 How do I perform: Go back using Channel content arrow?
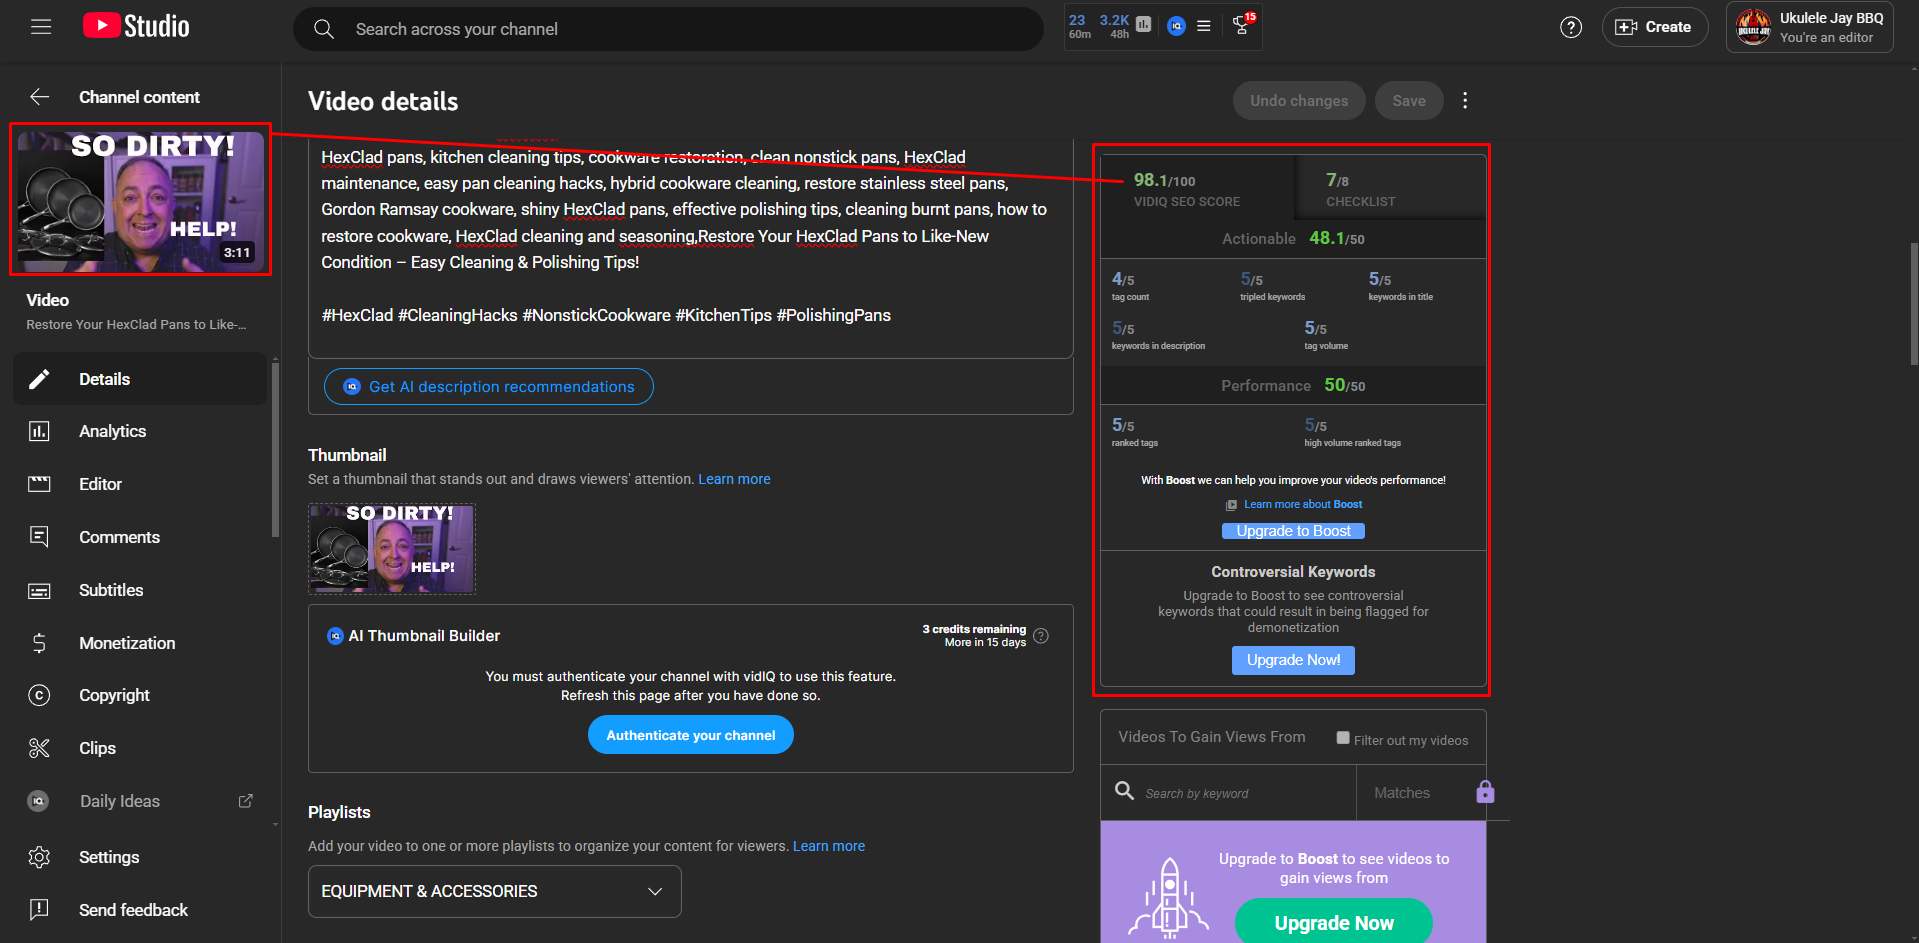tap(40, 97)
